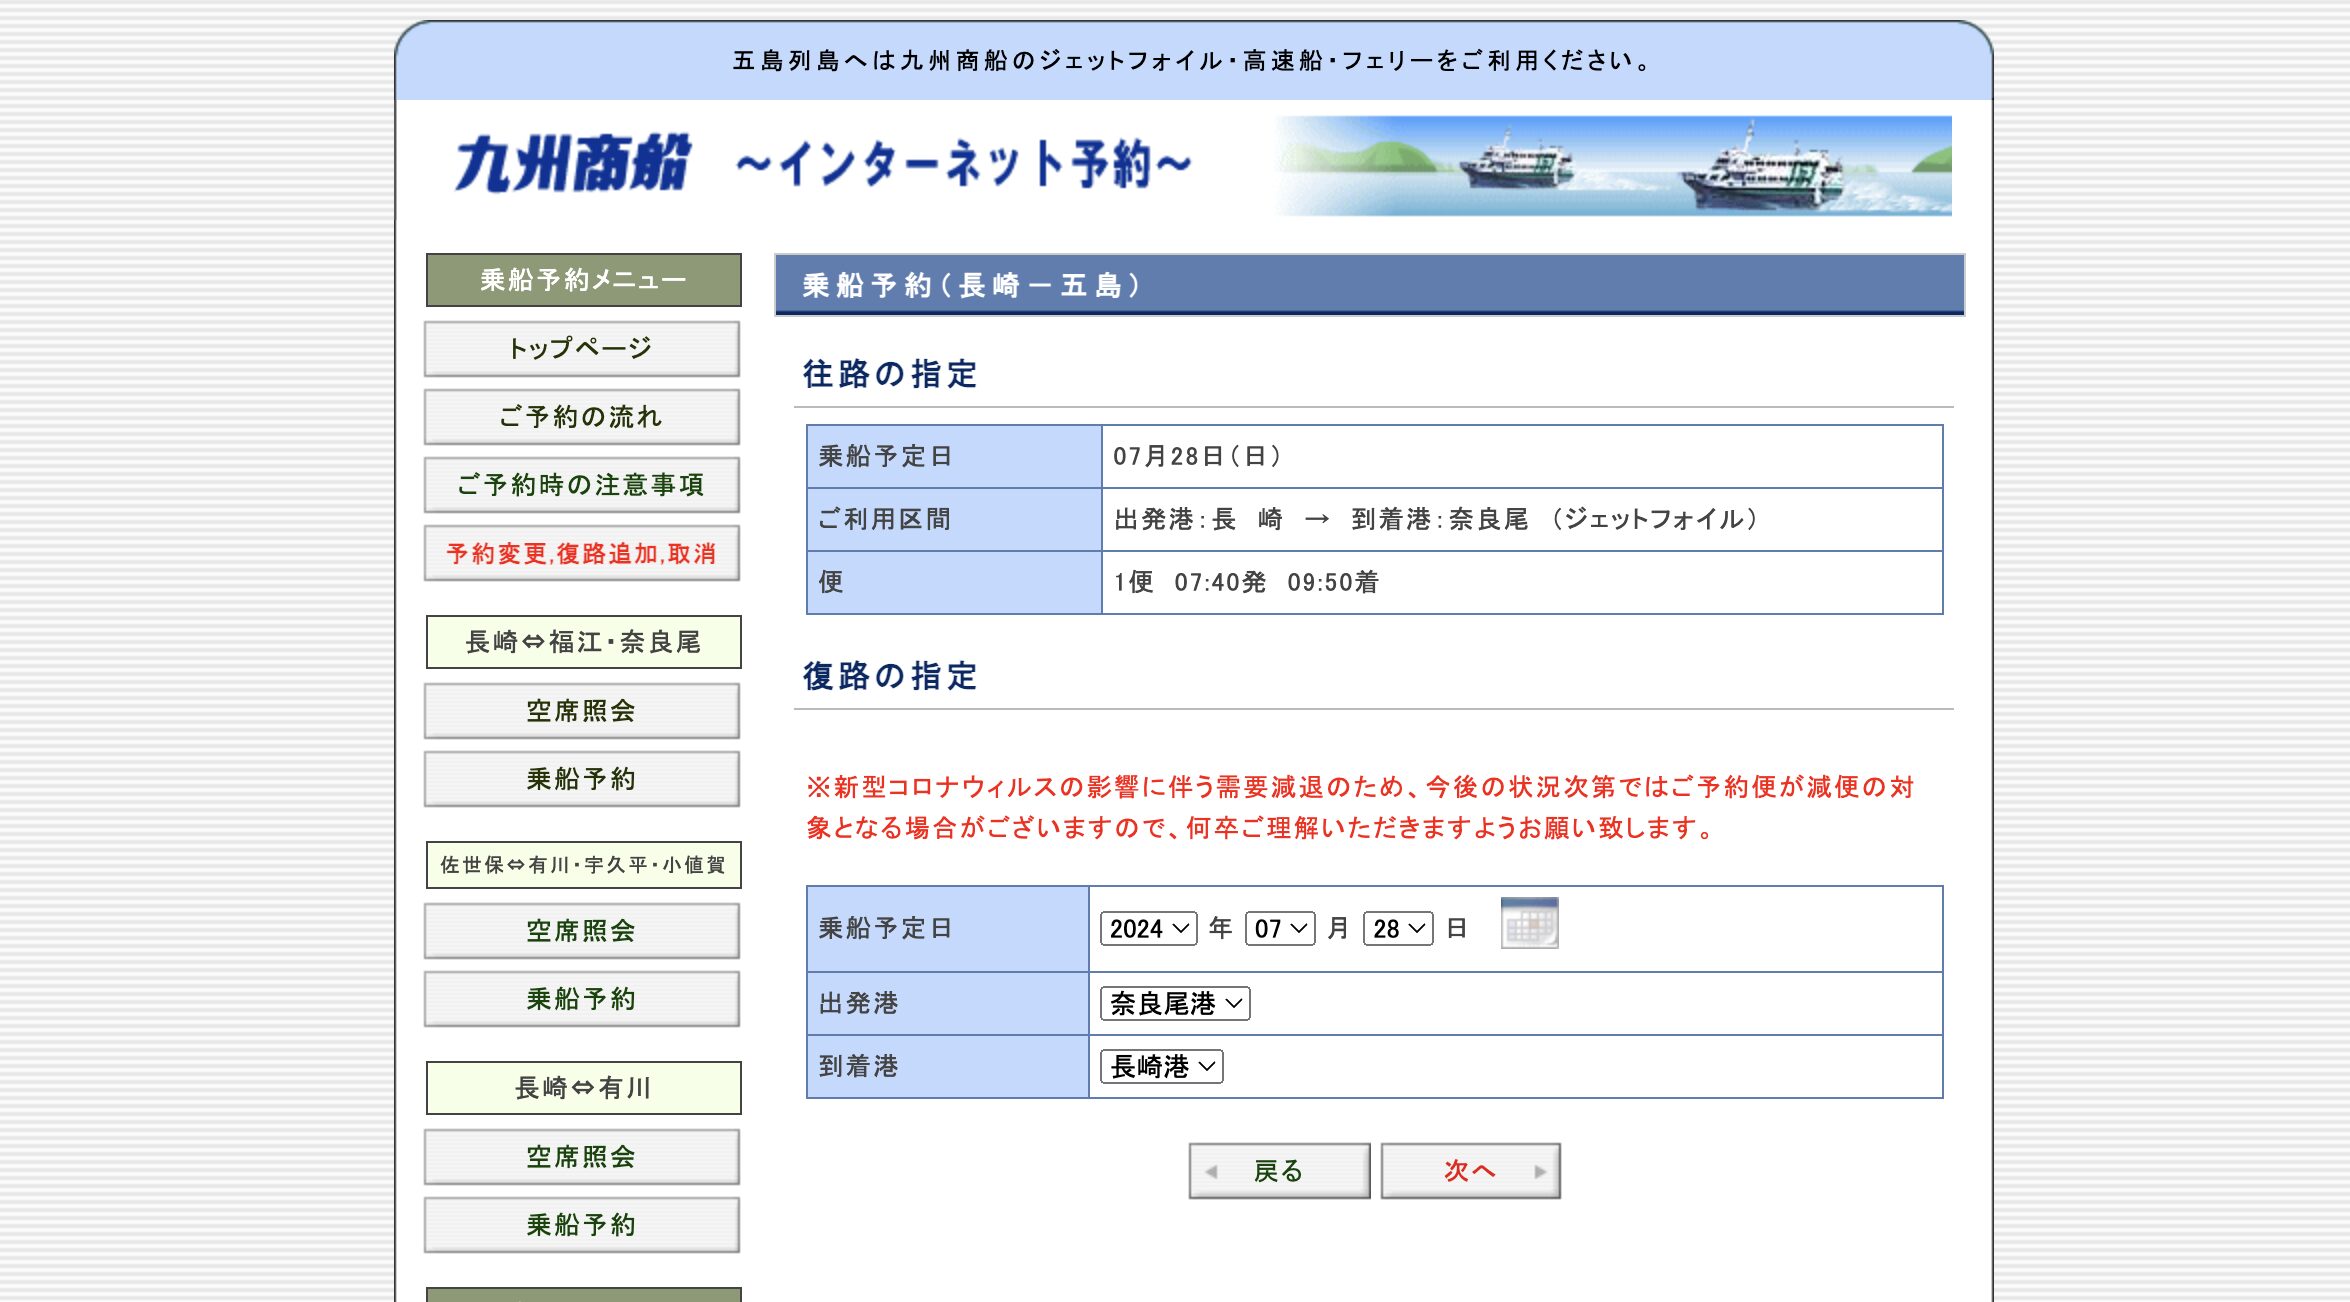Click the ご利用区間 label cell
Screen dimensions: 2350x1302
pos(954,519)
